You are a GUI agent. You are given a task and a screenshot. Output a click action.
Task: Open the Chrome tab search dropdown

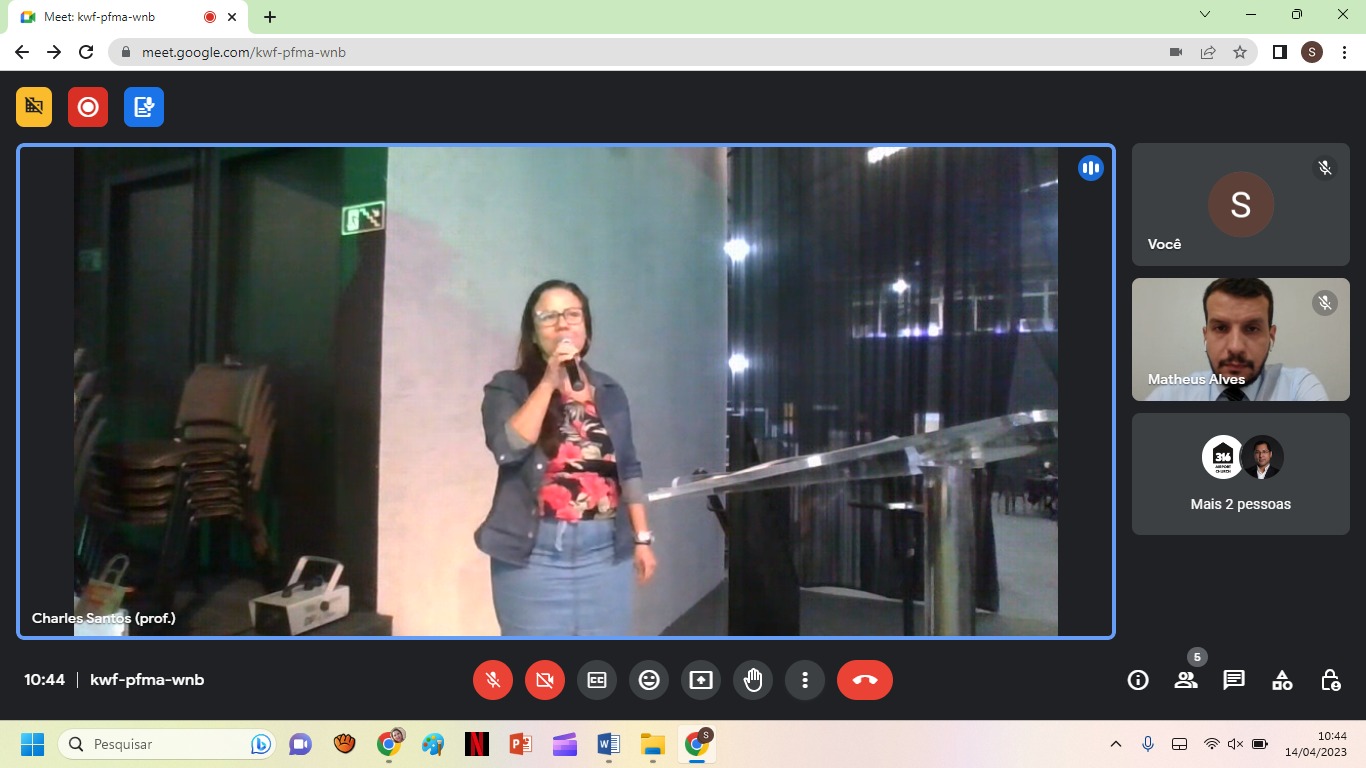click(1205, 15)
